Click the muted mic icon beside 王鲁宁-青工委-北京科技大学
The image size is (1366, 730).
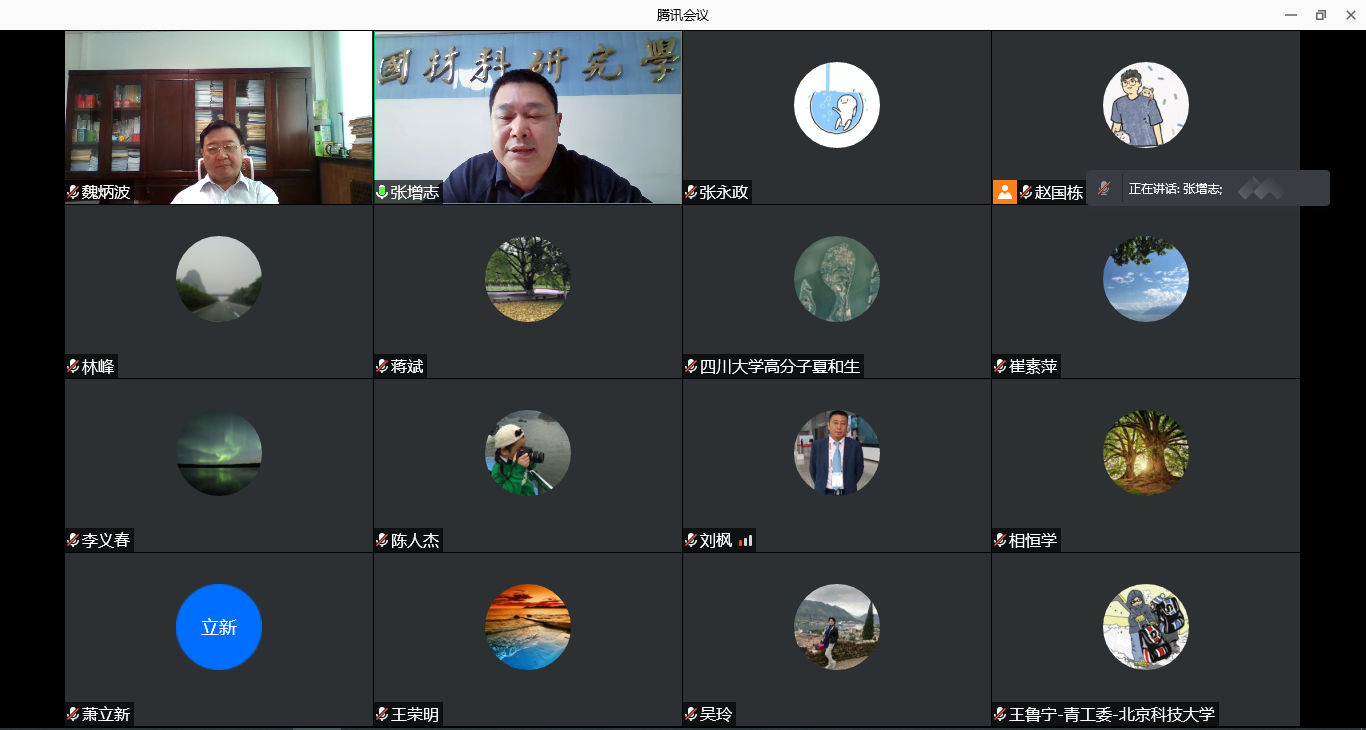(1000, 714)
